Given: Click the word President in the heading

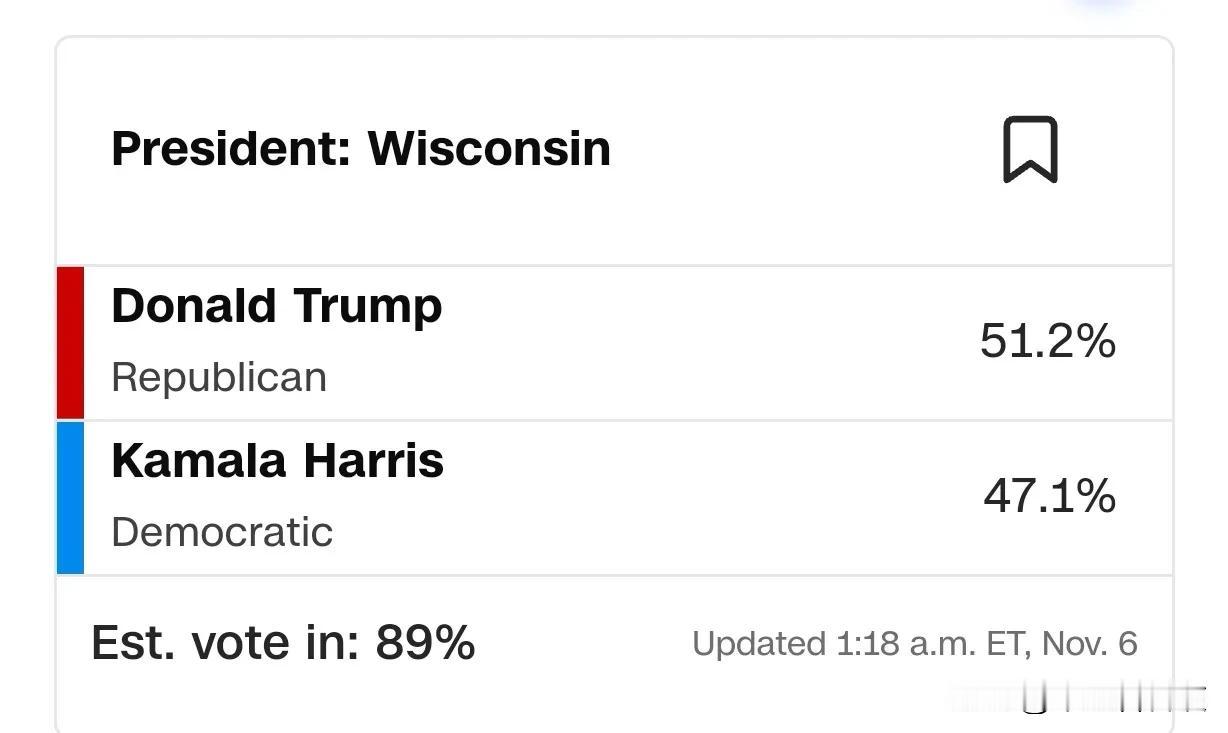Looking at the screenshot, I should click(x=231, y=148).
